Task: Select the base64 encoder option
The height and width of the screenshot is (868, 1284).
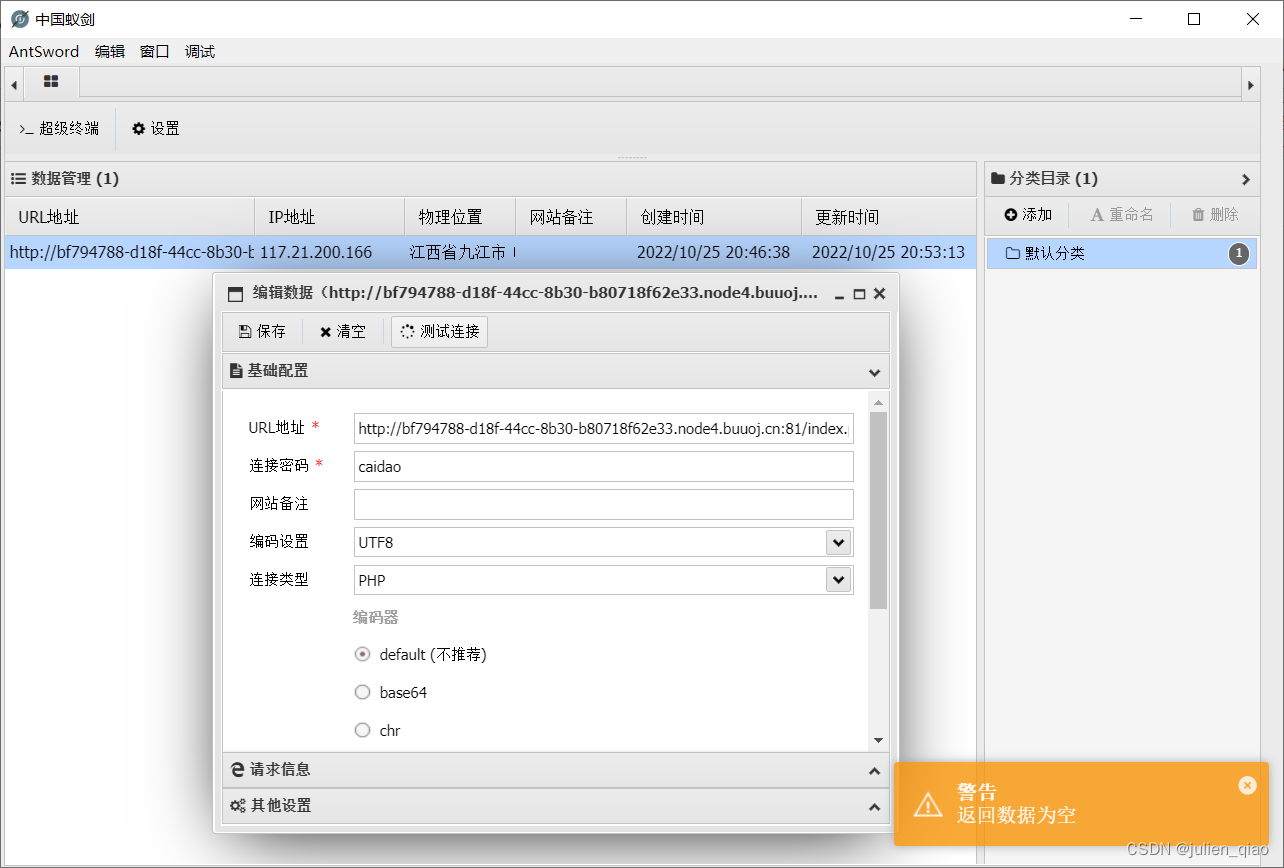Action: pyautogui.click(x=363, y=692)
